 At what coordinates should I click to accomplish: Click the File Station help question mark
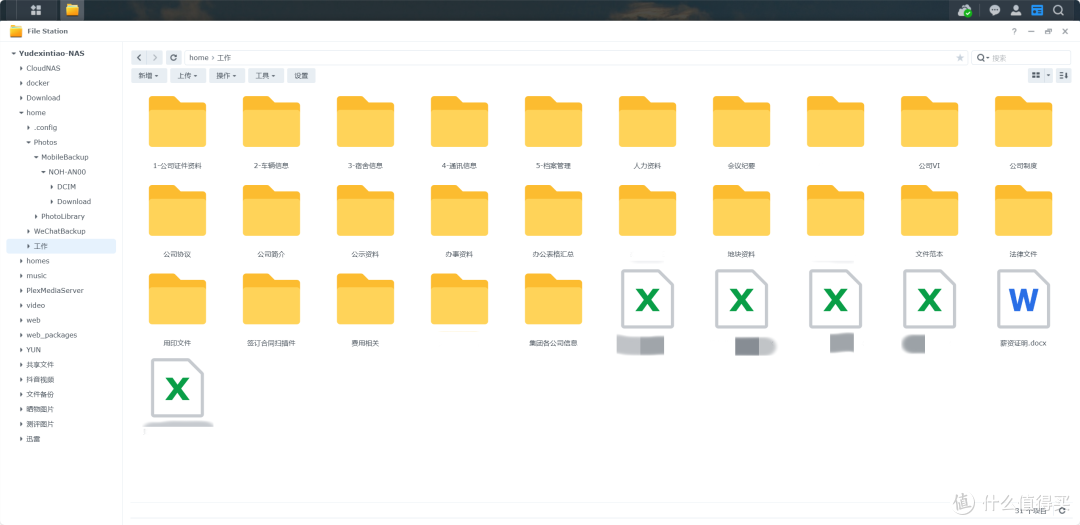[x=1014, y=32]
